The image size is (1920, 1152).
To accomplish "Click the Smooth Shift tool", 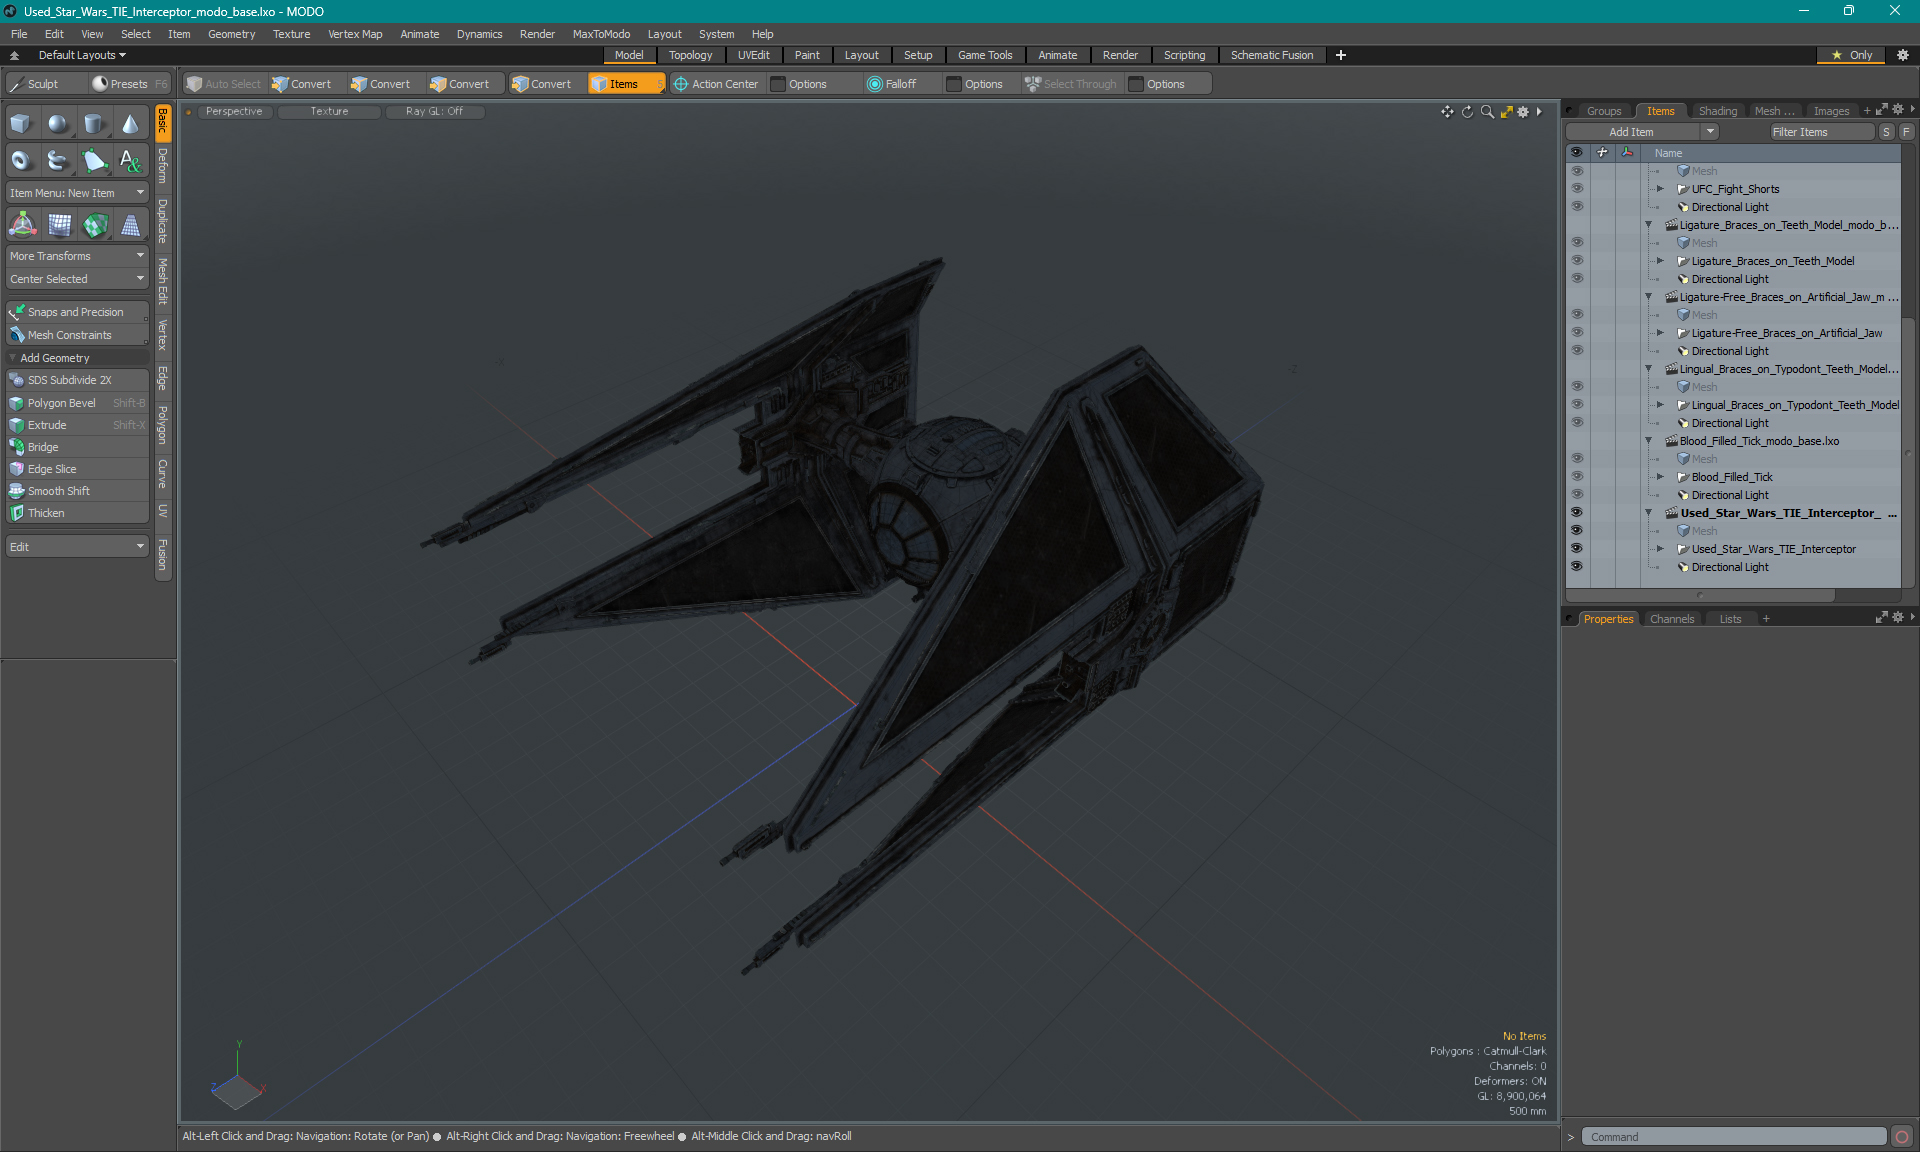I will pyautogui.click(x=77, y=491).
